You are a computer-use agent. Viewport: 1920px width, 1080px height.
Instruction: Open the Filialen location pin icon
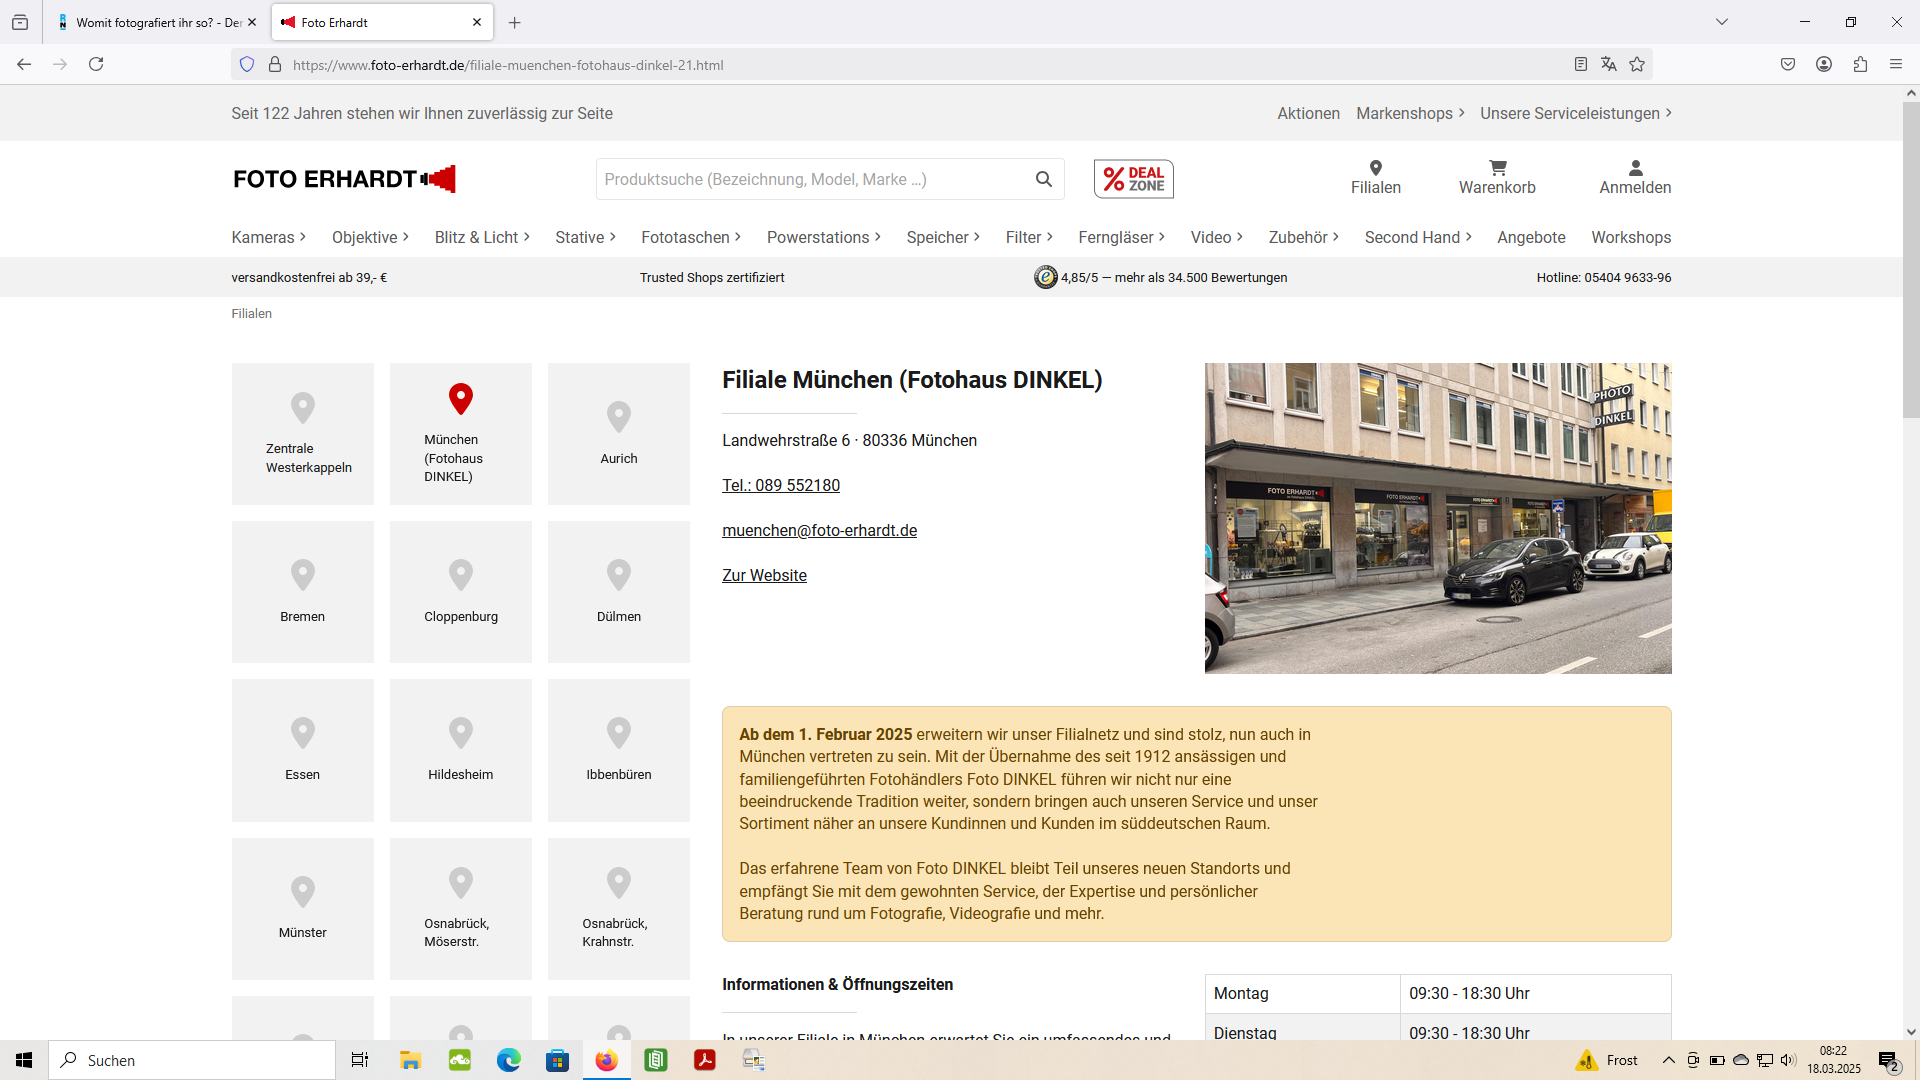pos(1375,168)
